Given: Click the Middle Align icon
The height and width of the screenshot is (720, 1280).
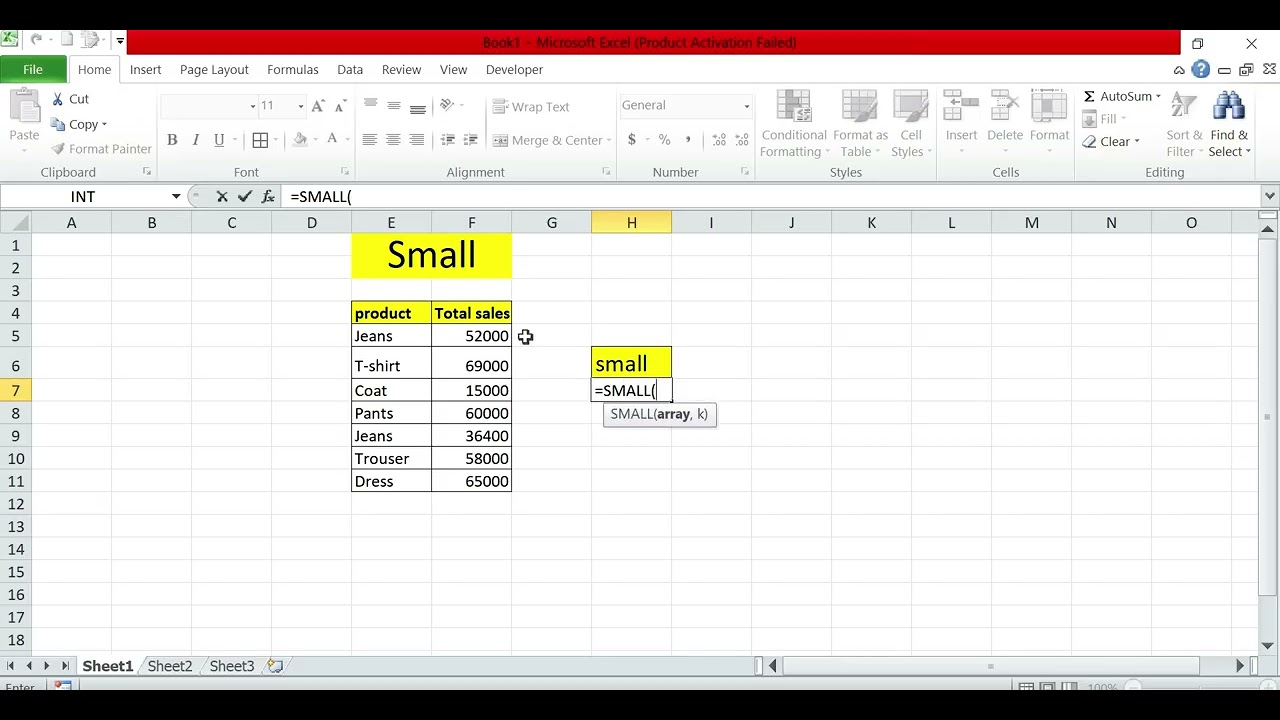Looking at the screenshot, I should (x=394, y=106).
